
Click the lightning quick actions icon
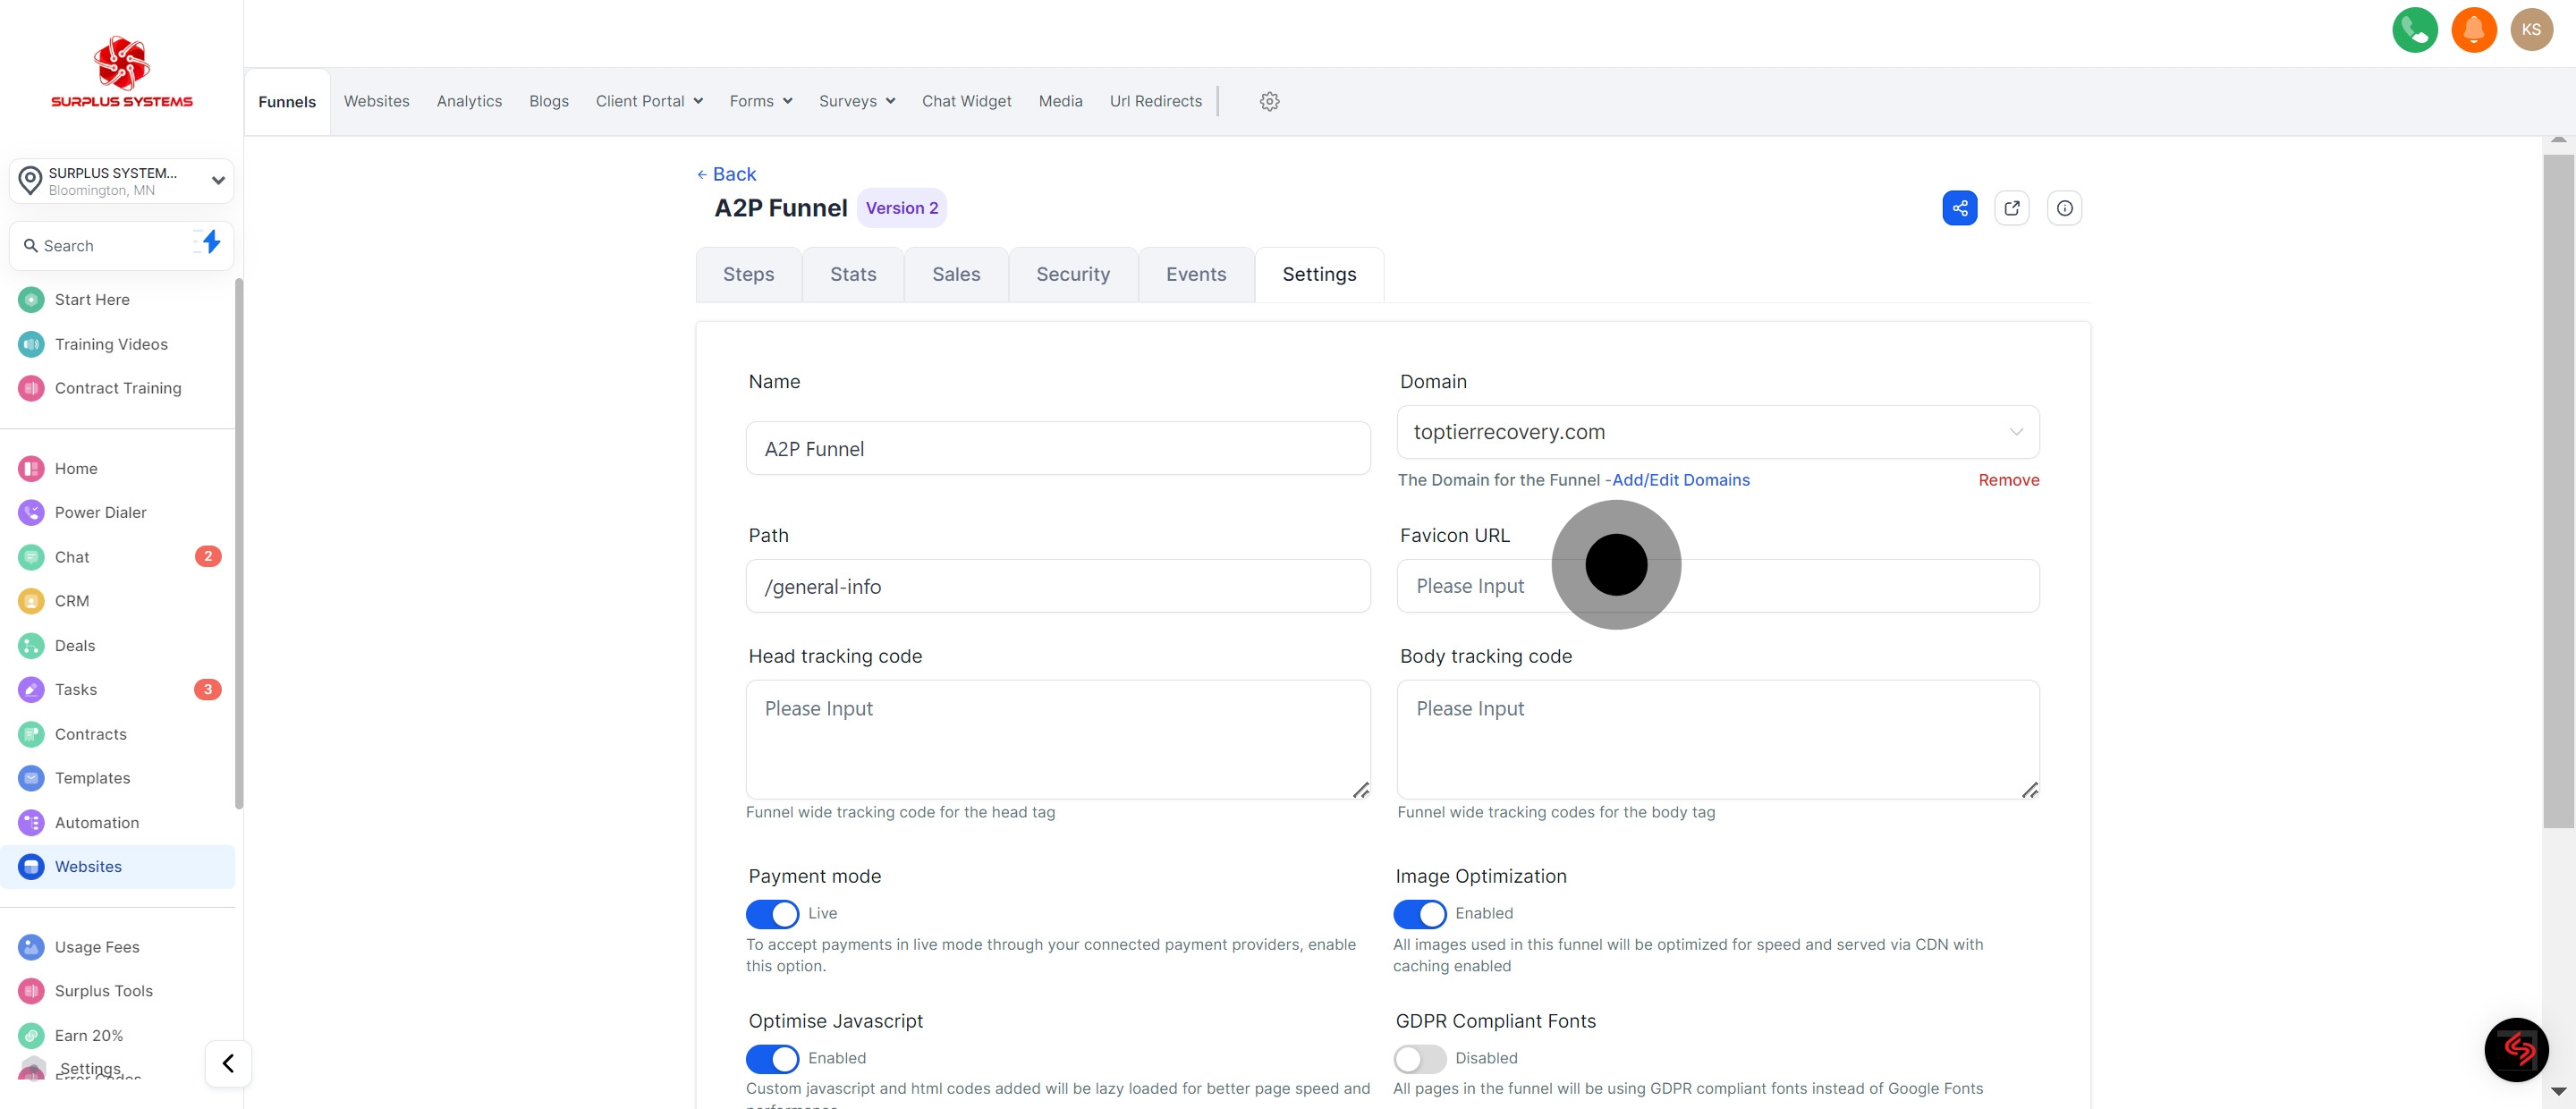[x=211, y=242]
